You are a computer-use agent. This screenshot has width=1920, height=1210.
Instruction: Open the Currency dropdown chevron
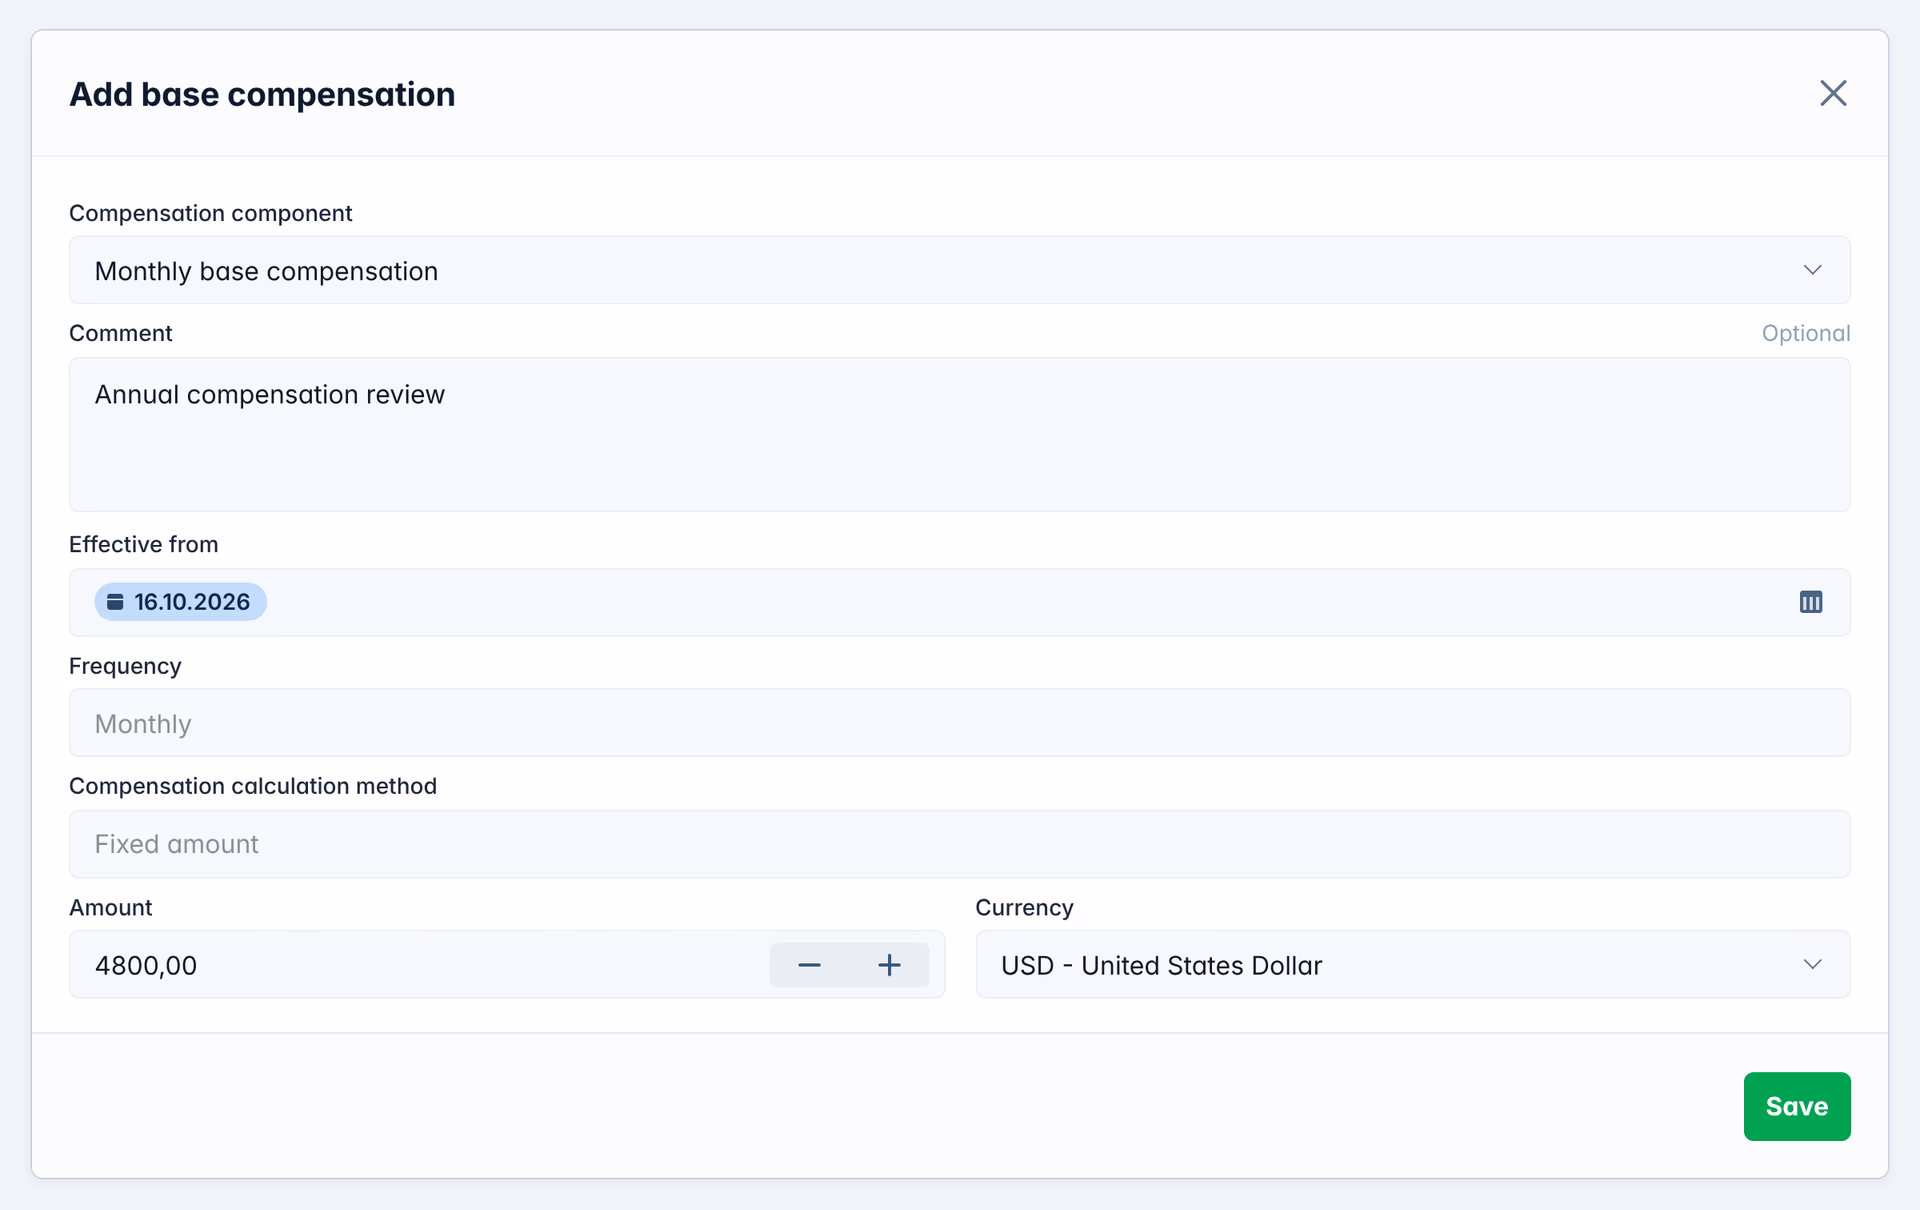[1812, 965]
